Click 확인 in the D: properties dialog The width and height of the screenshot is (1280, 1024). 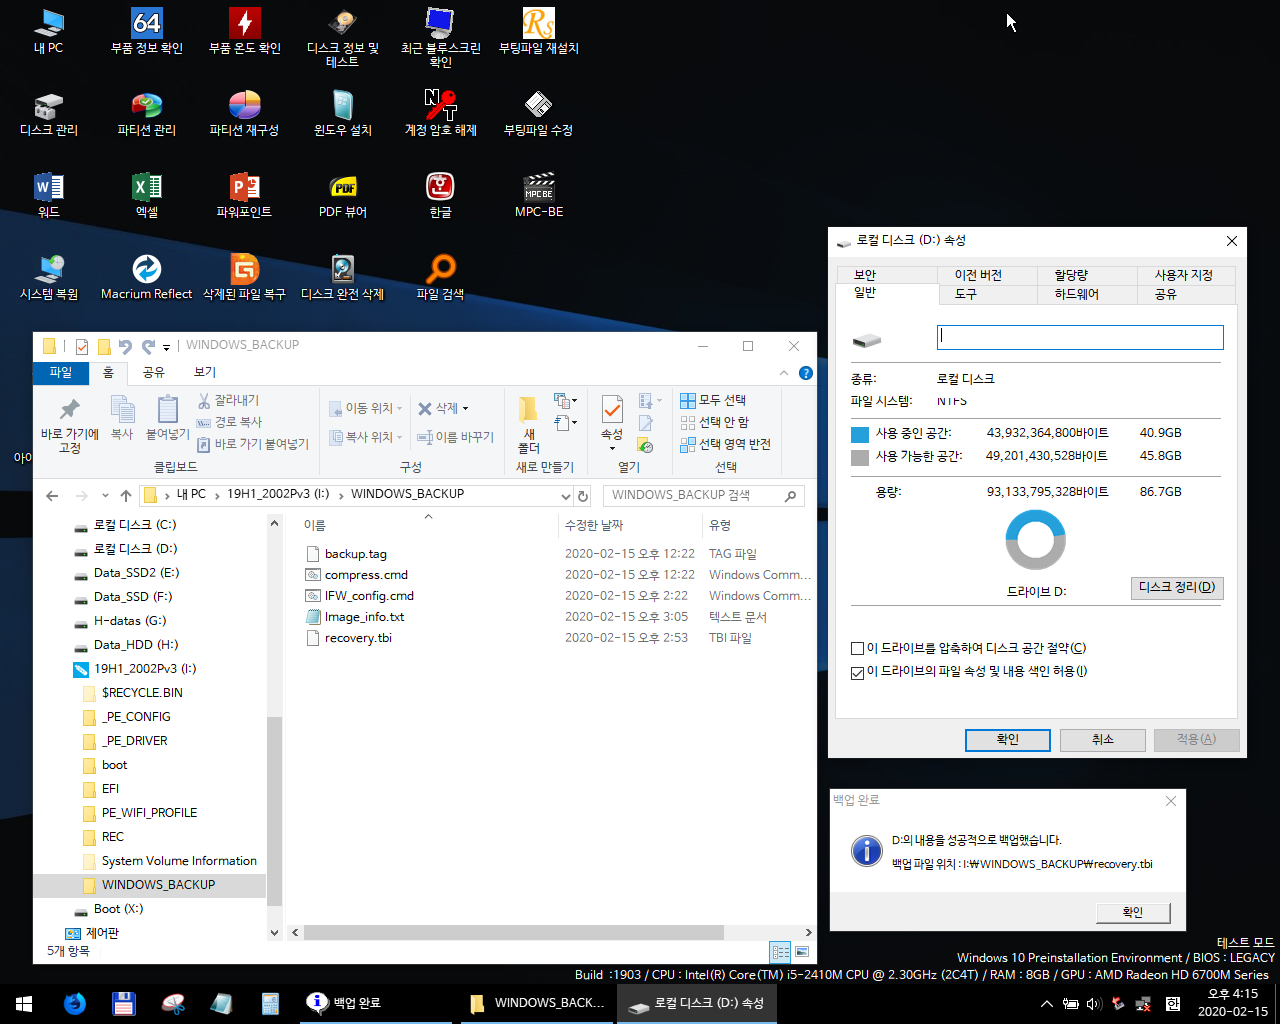[x=1008, y=740]
